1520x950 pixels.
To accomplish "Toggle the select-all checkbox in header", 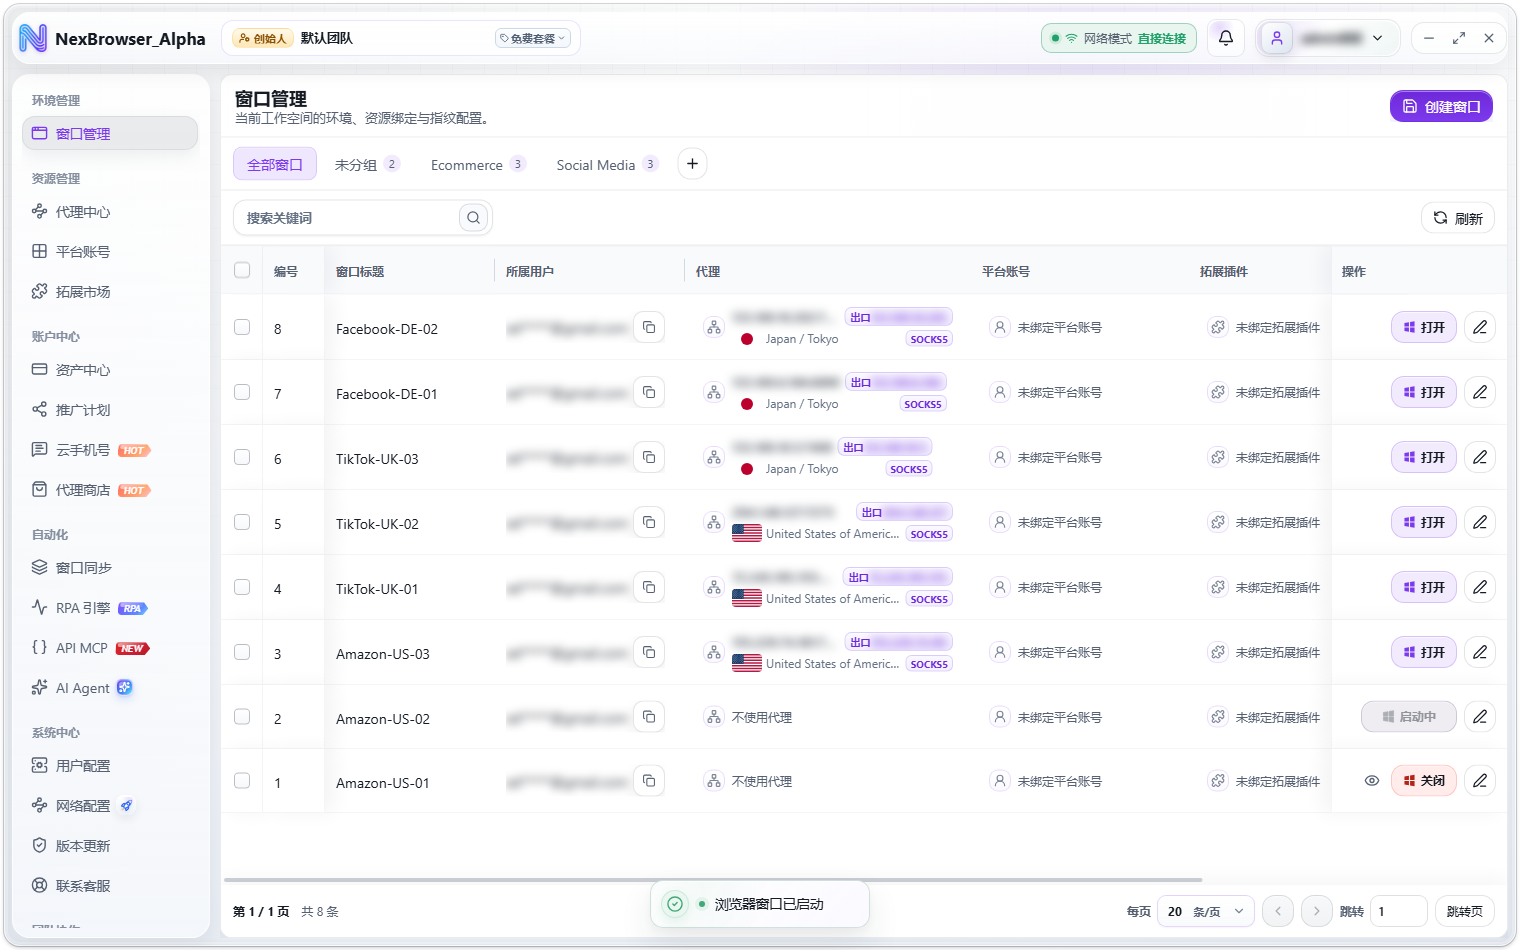I will pyautogui.click(x=242, y=270).
